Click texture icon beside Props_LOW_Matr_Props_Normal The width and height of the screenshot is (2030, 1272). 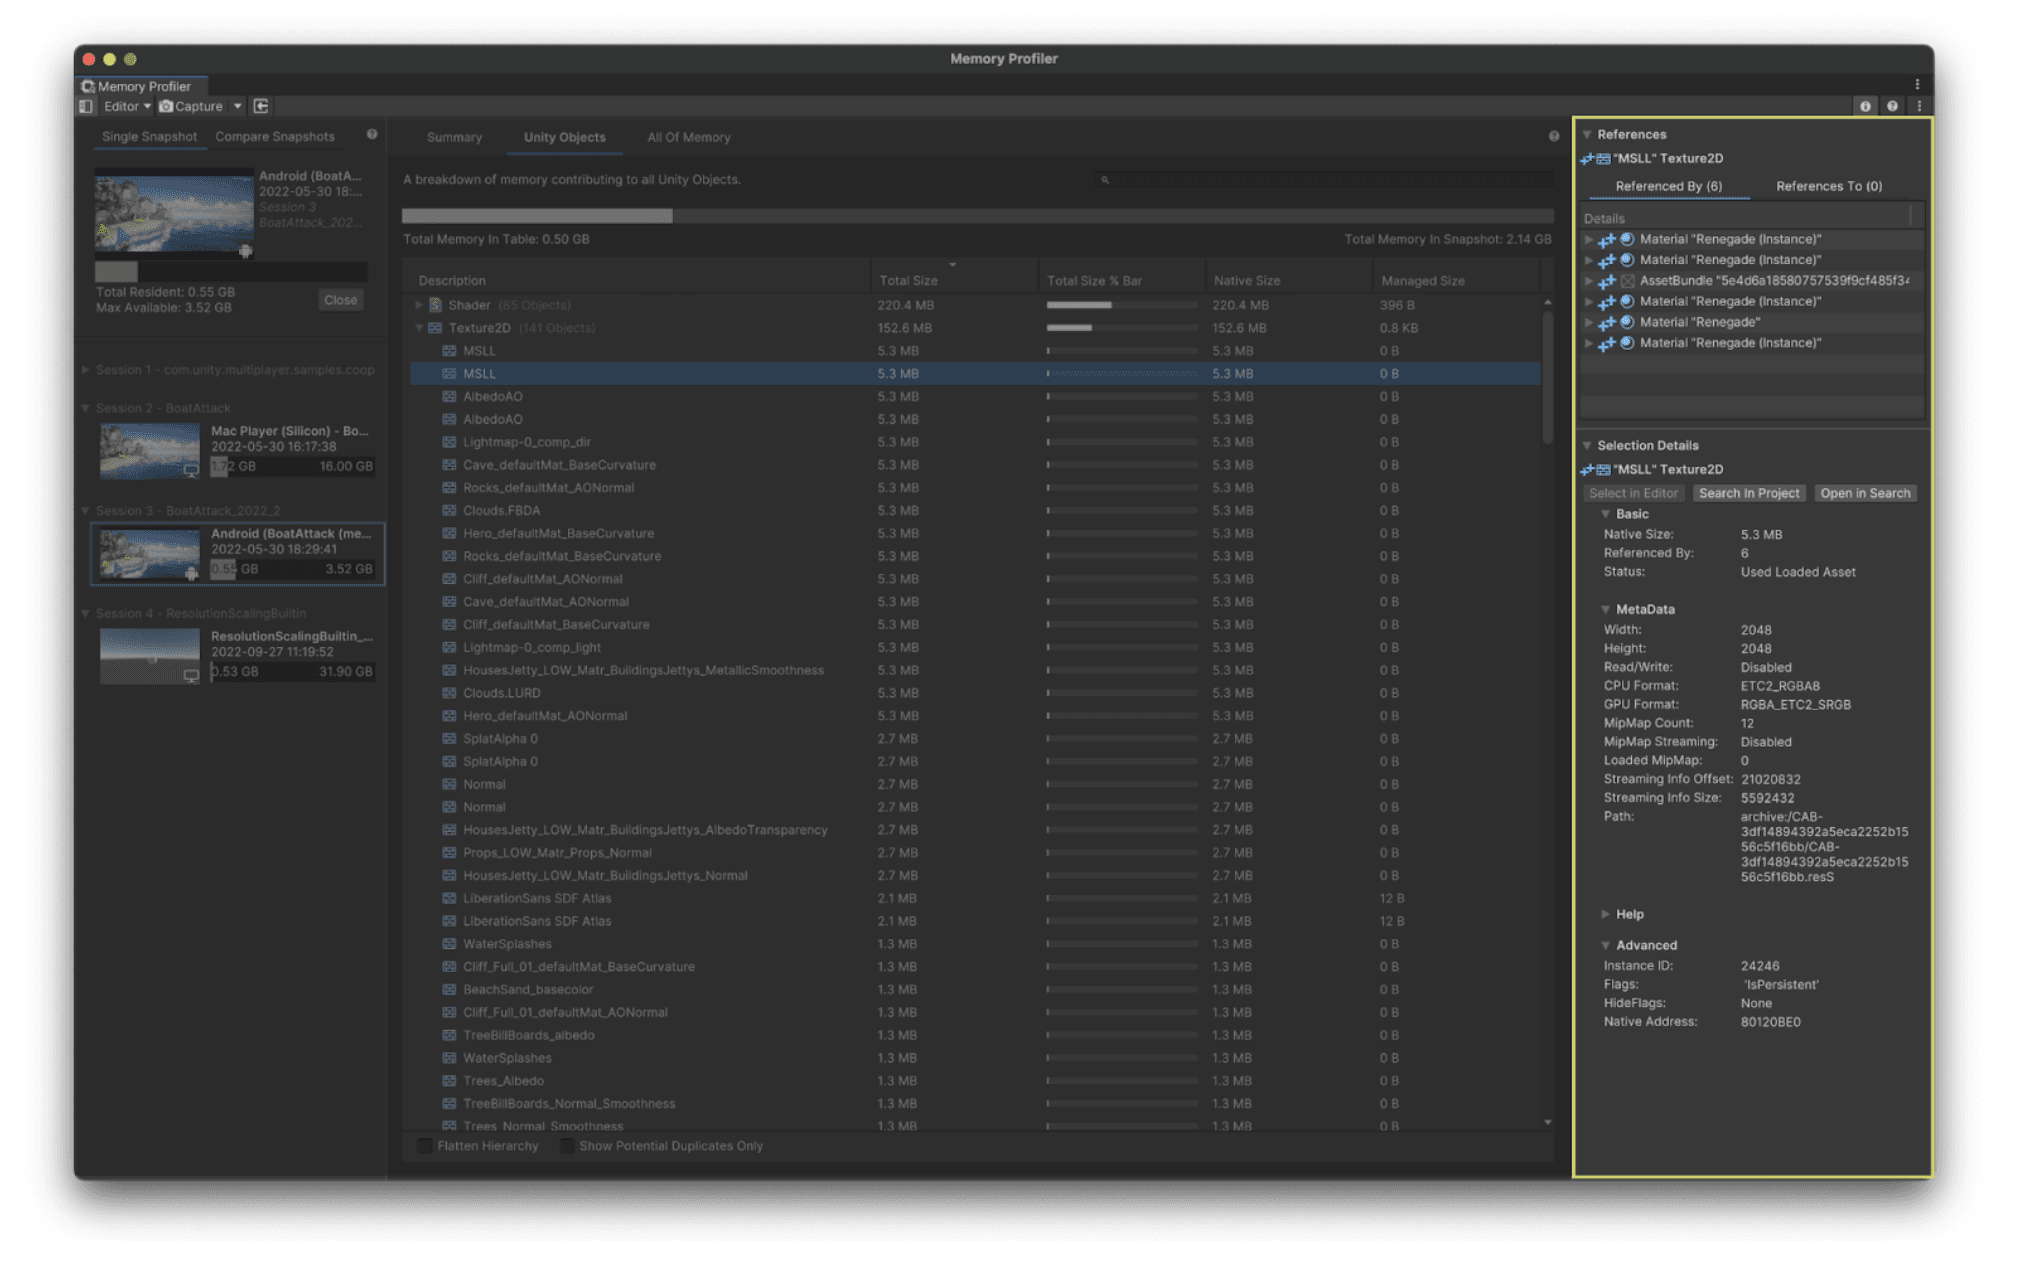pos(449,853)
